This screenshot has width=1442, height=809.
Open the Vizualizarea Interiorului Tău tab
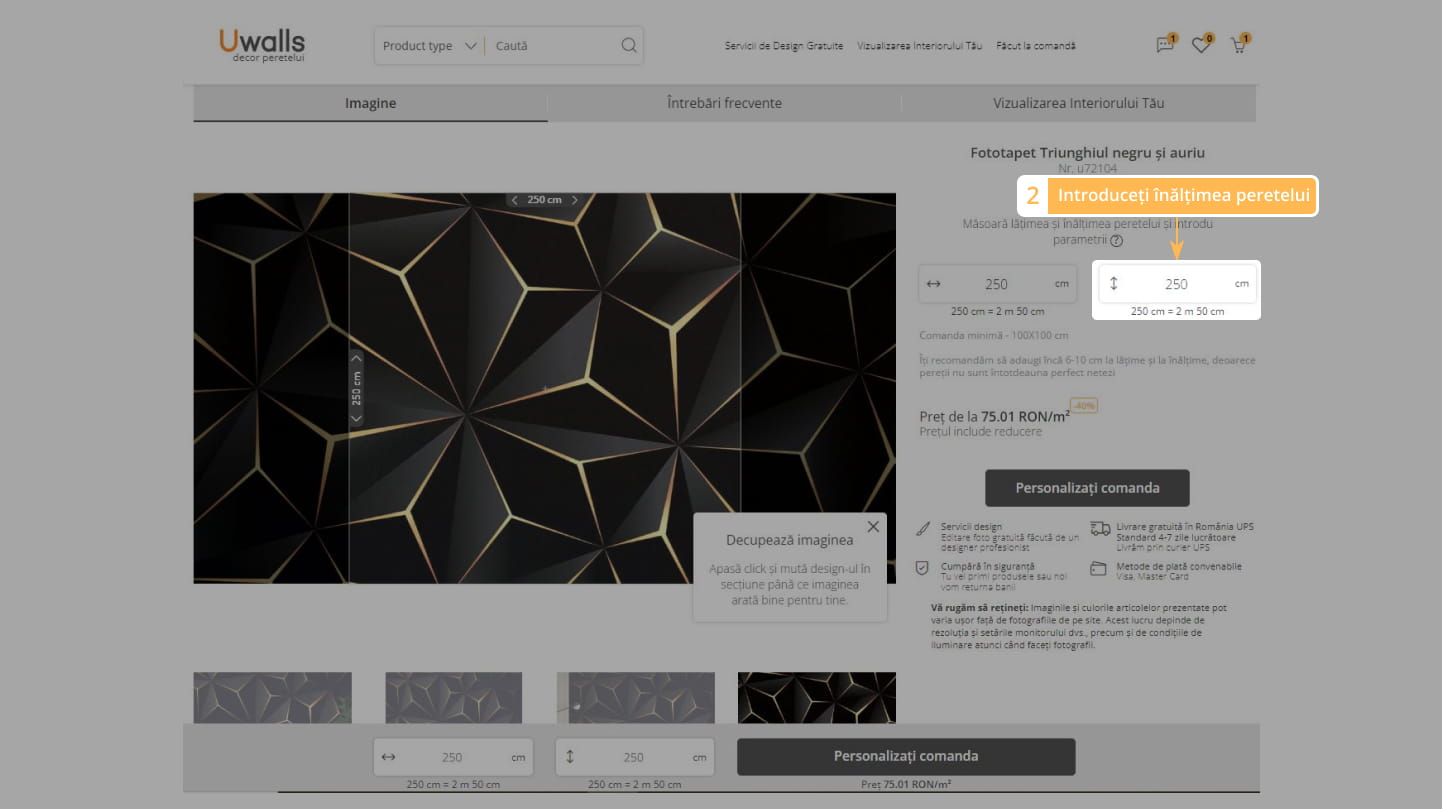[x=1078, y=103]
